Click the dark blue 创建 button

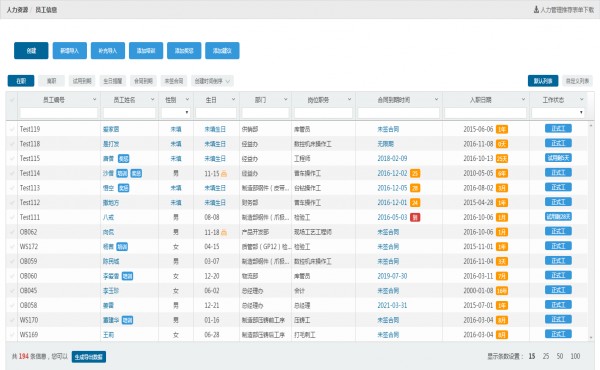point(31,51)
